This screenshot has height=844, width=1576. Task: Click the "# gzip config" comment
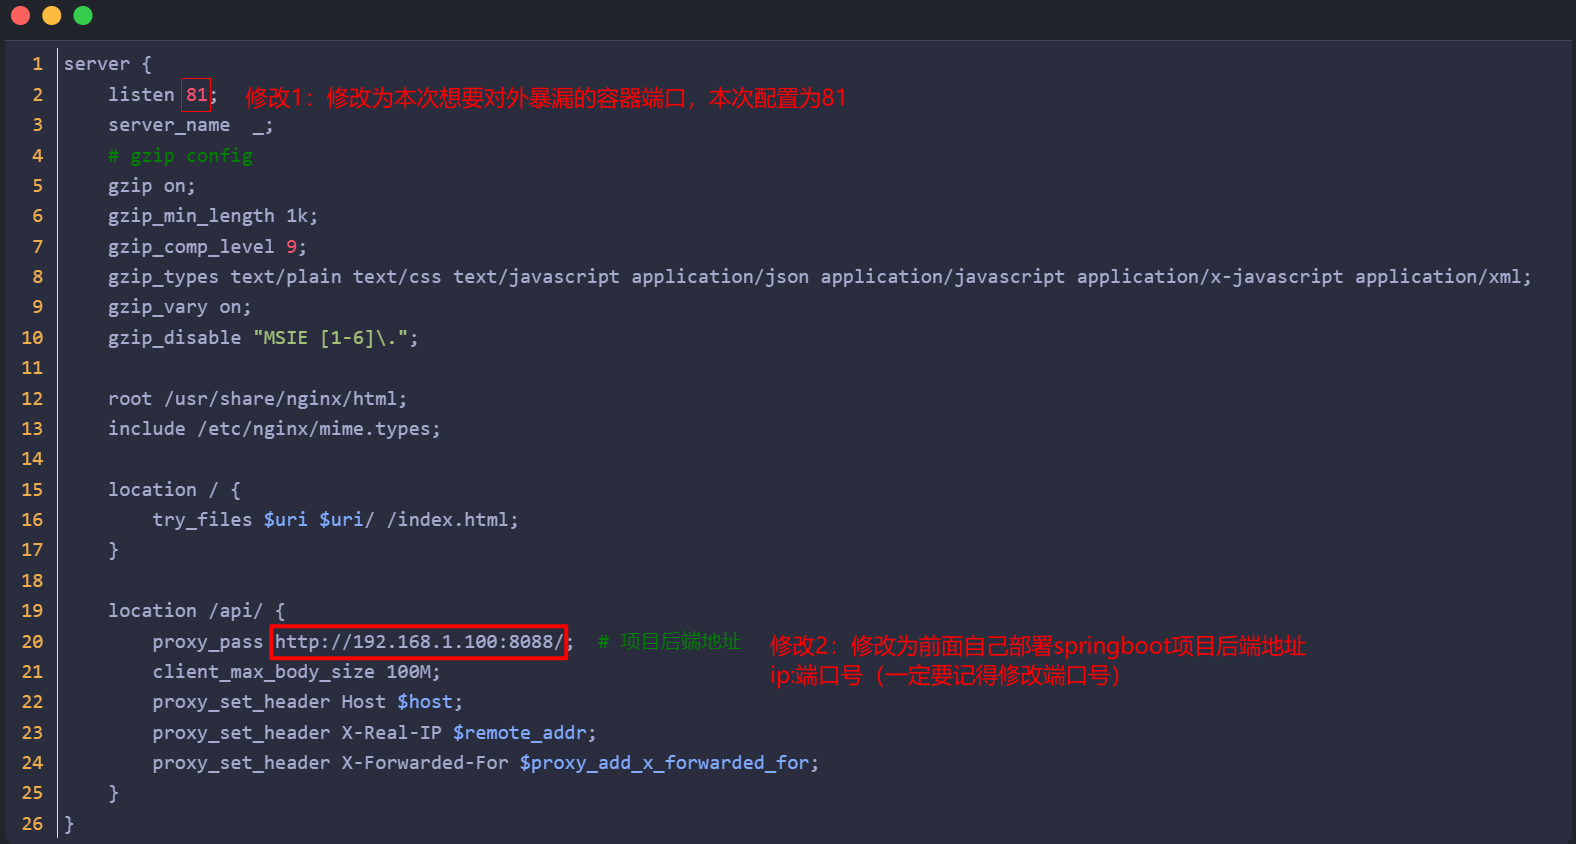180,155
